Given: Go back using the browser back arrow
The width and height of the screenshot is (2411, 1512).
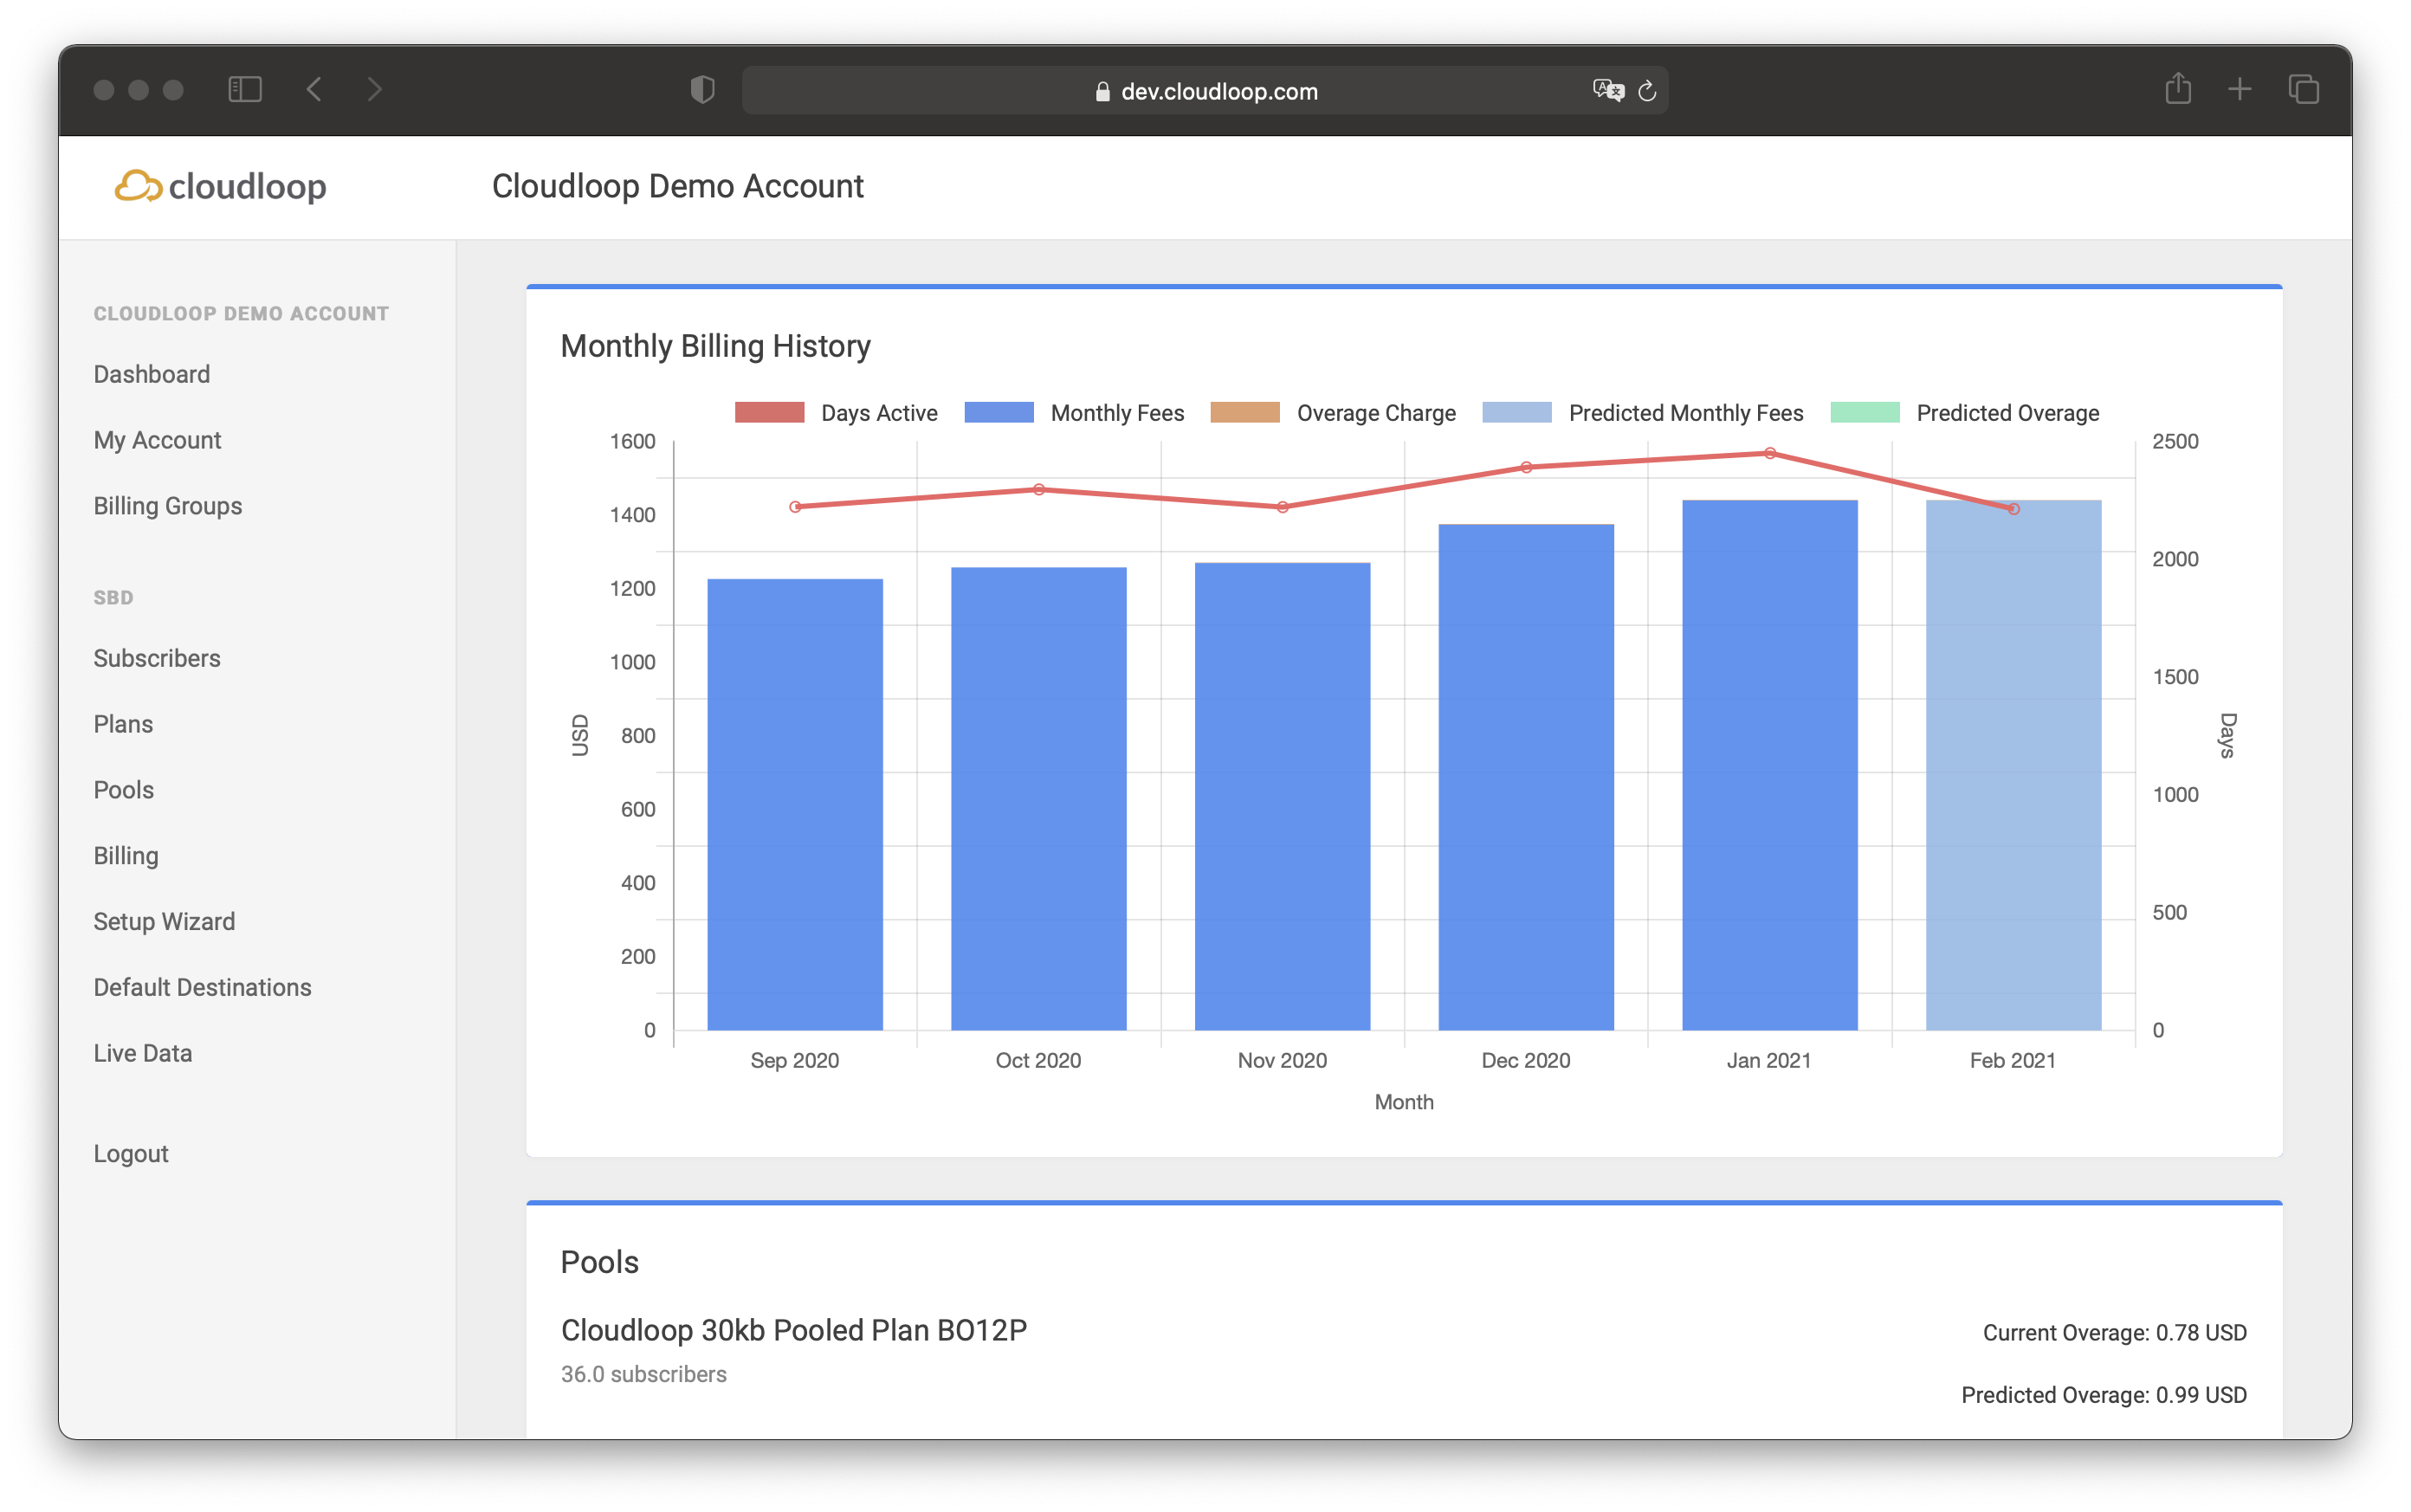Looking at the screenshot, I should 314,90.
